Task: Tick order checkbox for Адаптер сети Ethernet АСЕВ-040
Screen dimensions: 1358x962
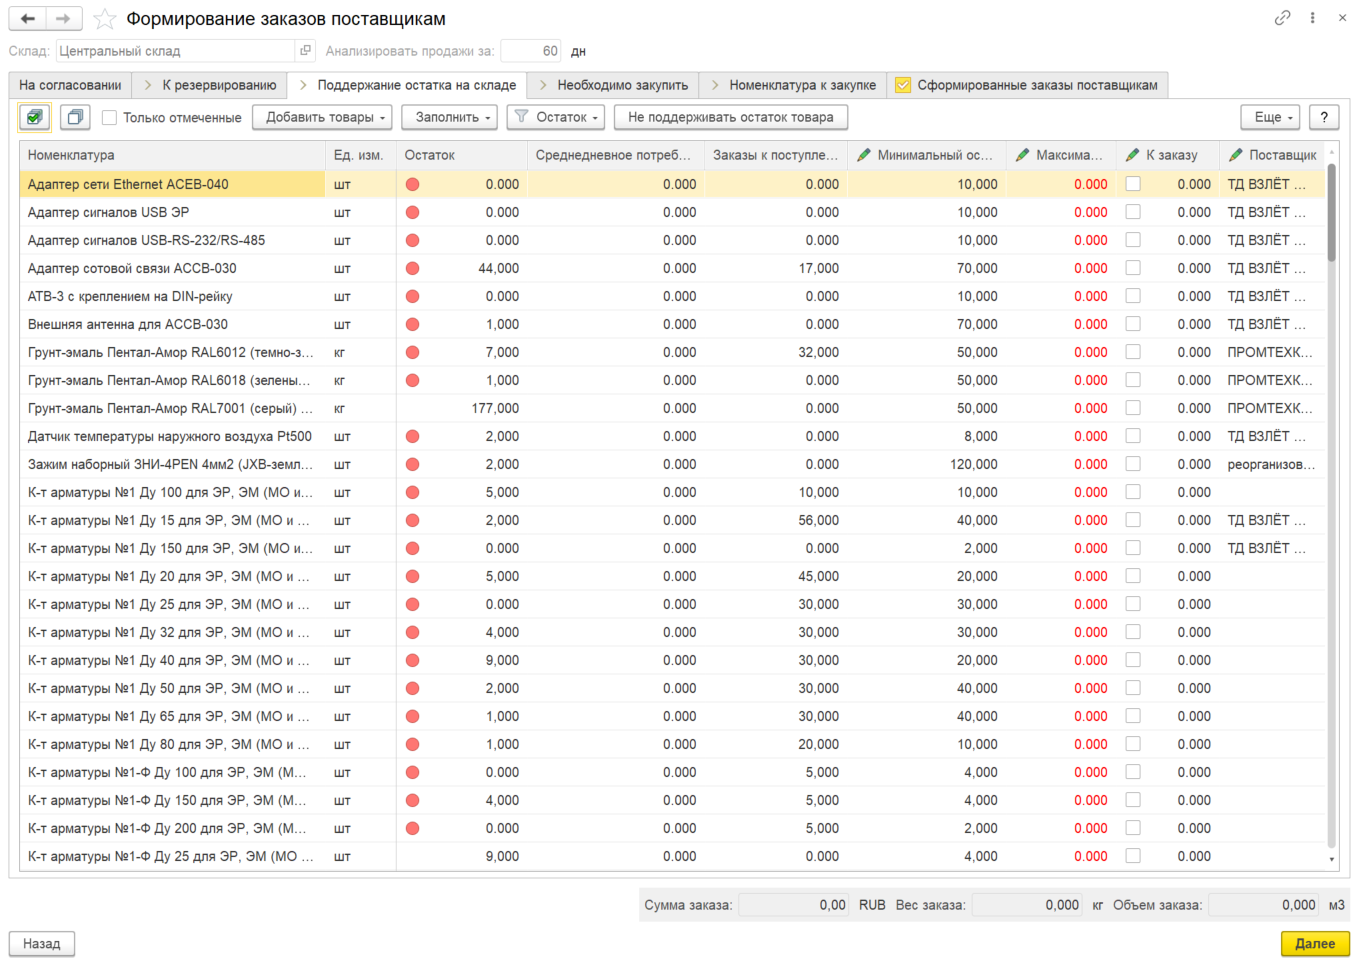Action: click(x=1133, y=184)
